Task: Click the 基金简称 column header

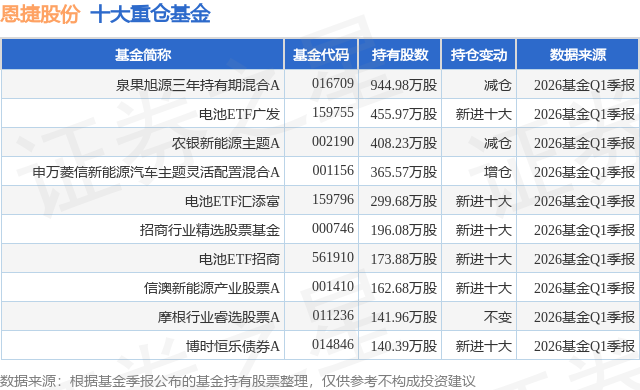Action: (143, 55)
